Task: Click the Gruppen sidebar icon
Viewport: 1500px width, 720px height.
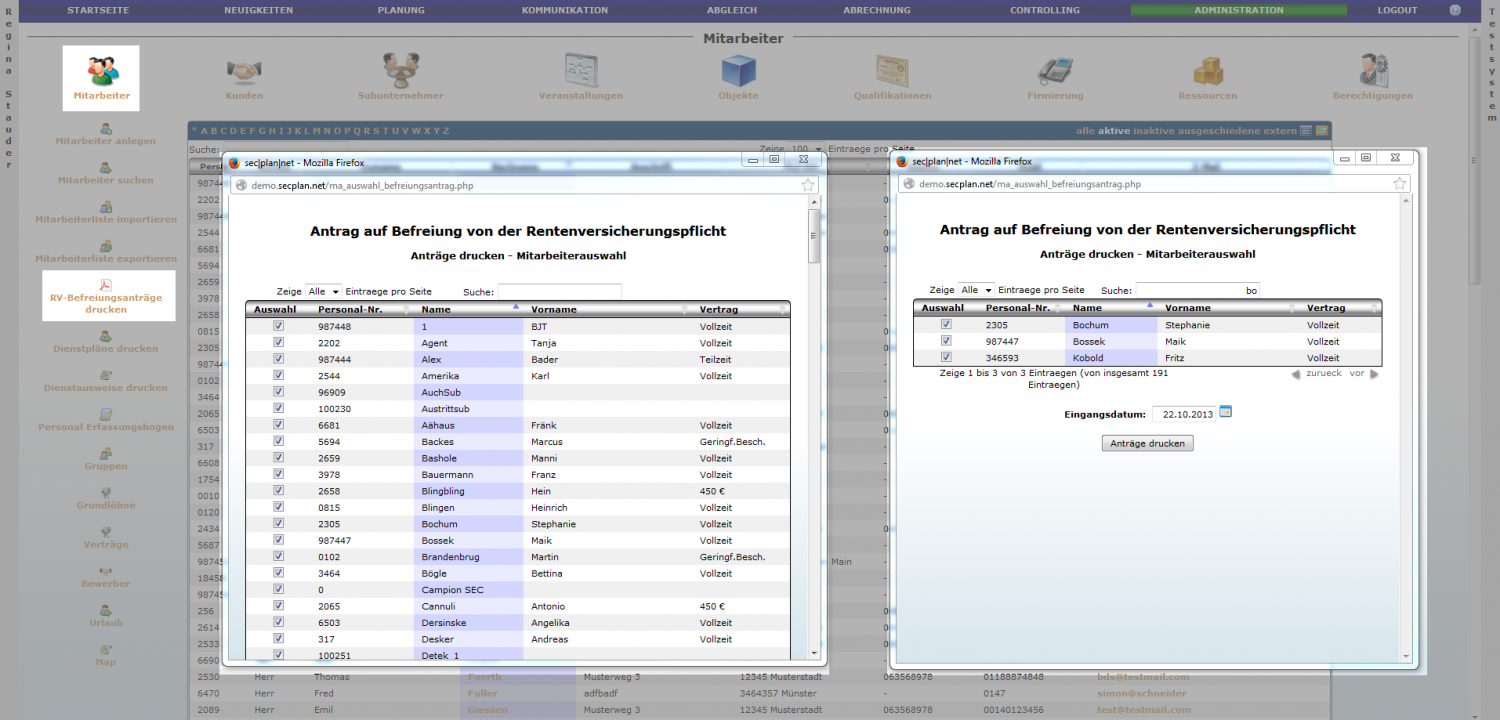Action: click(106, 453)
